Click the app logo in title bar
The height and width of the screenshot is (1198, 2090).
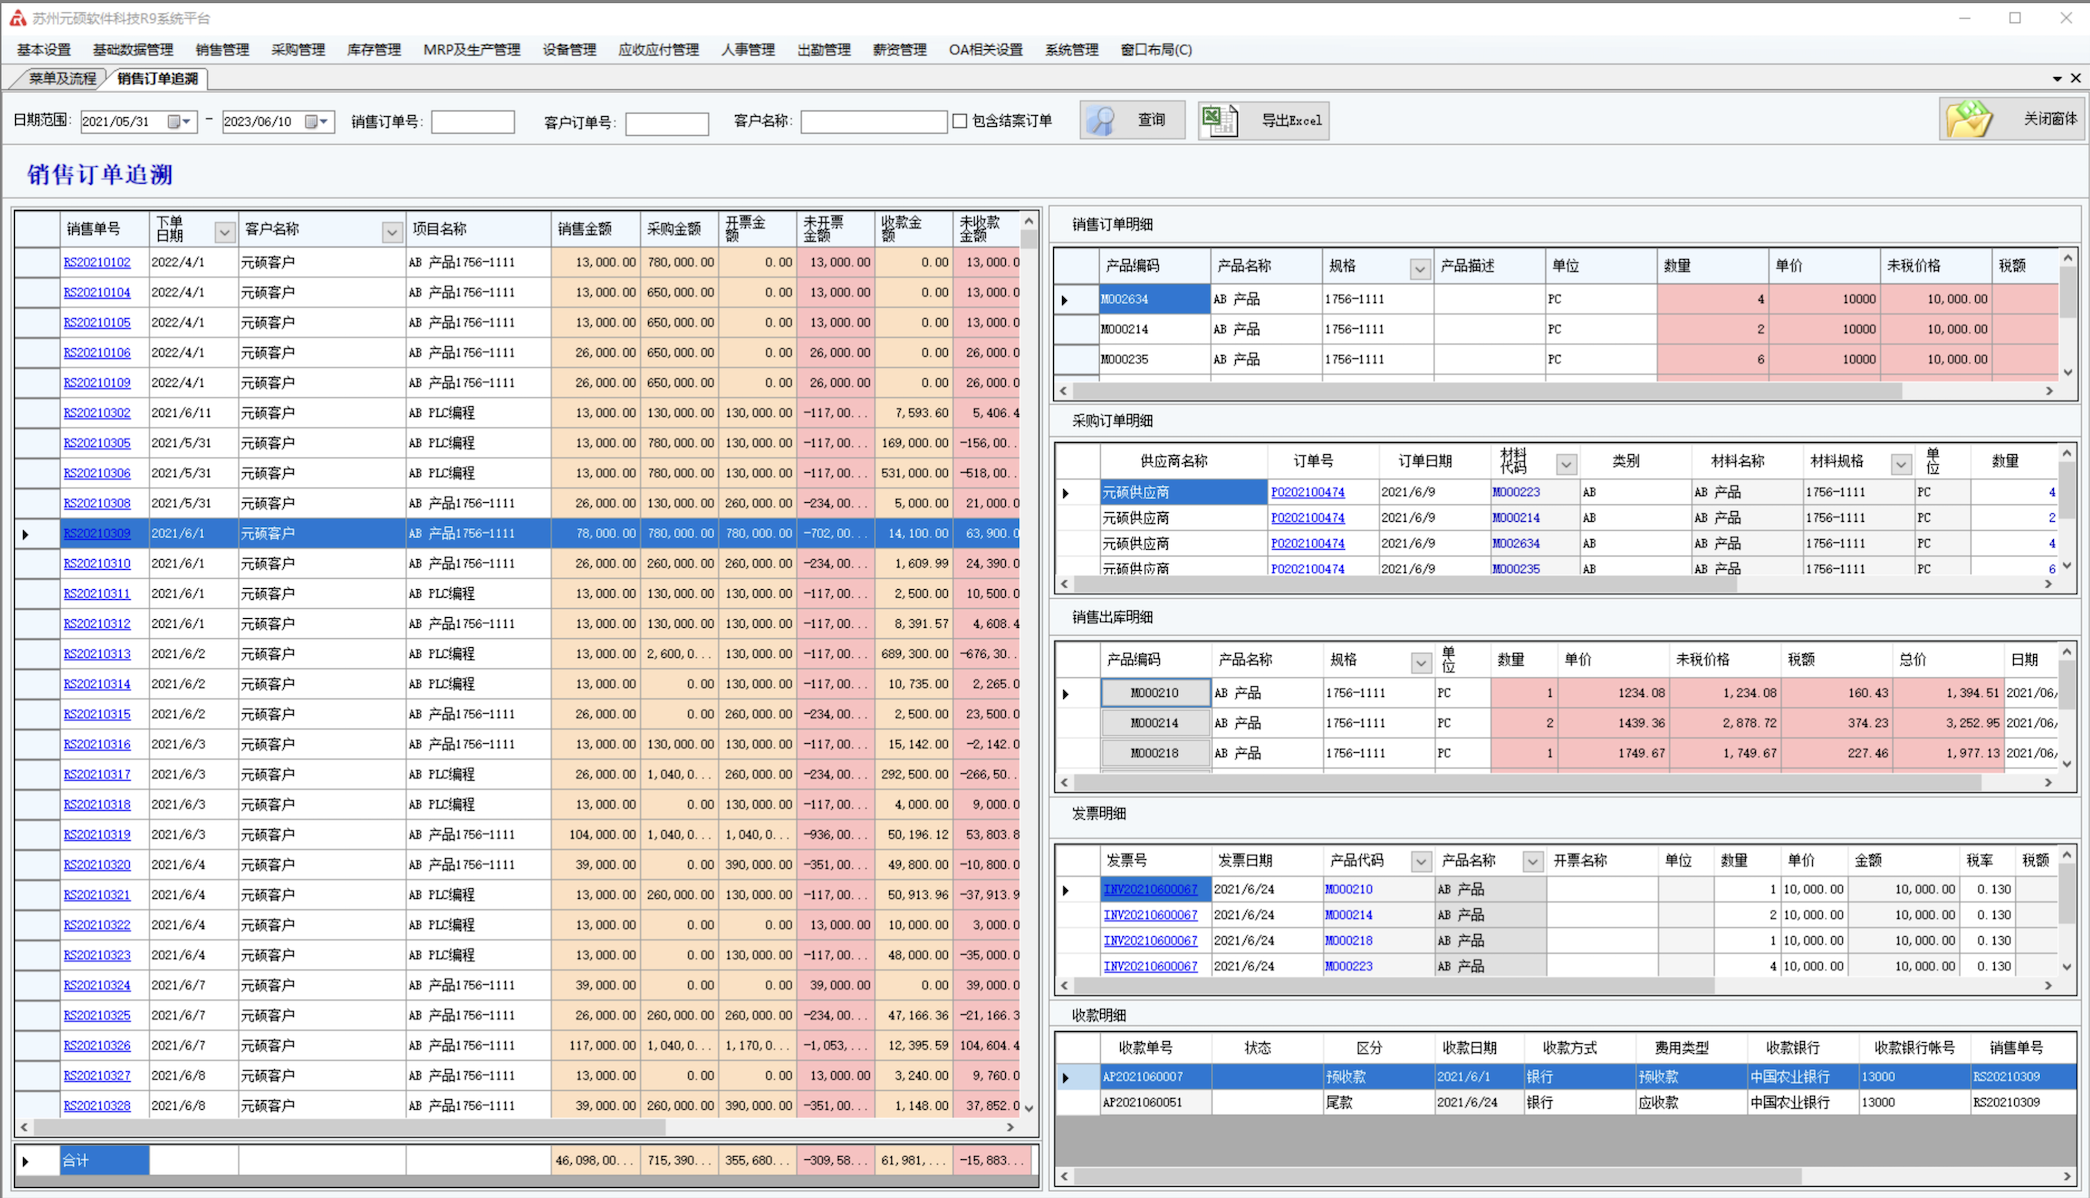coord(17,18)
